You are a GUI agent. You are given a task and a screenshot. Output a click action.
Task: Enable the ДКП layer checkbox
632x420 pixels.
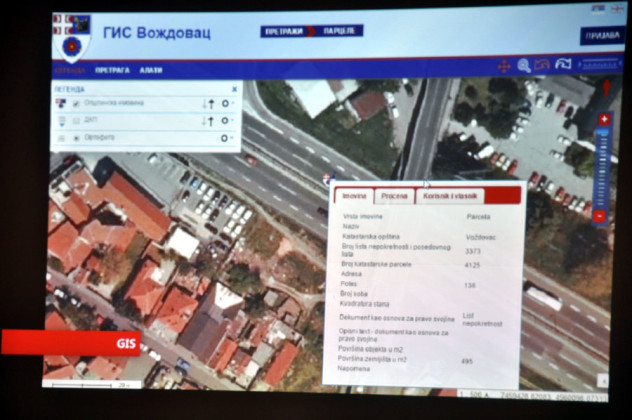[76, 121]
